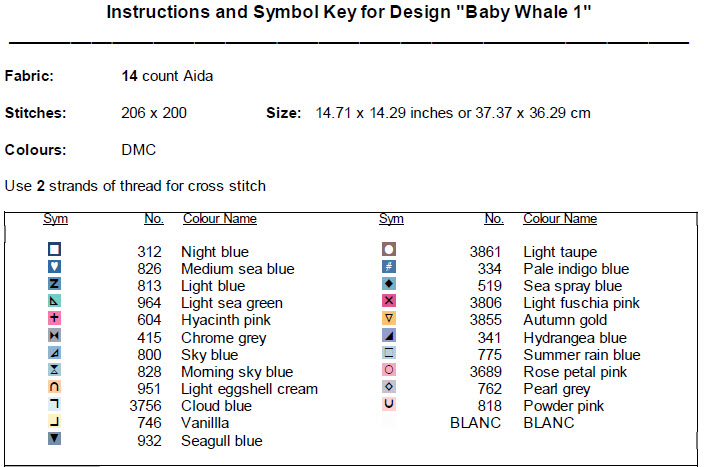Click the left 'Colour Name' column header

(219, 218)
